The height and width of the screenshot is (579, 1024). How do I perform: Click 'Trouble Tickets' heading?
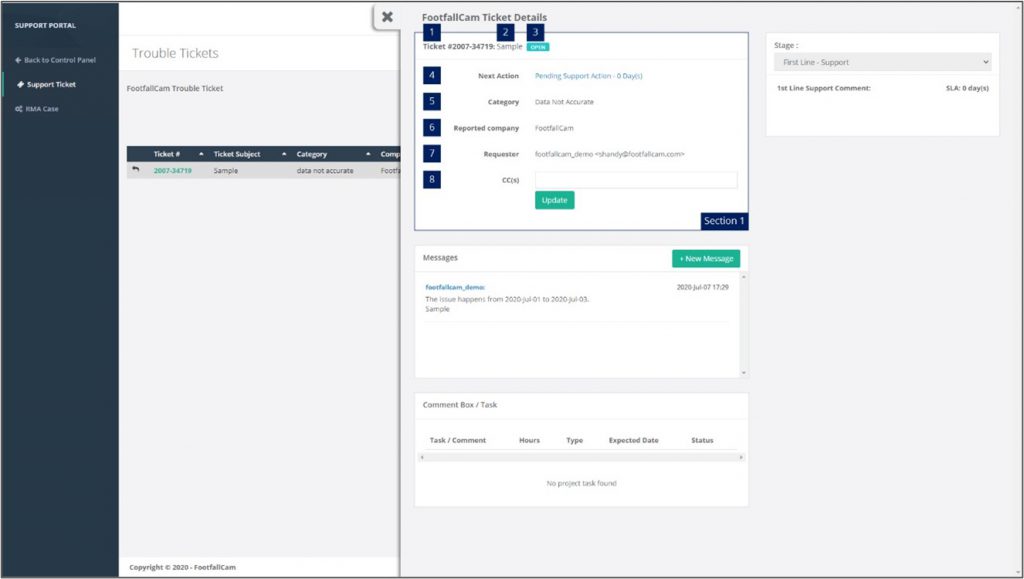[175, 54]
